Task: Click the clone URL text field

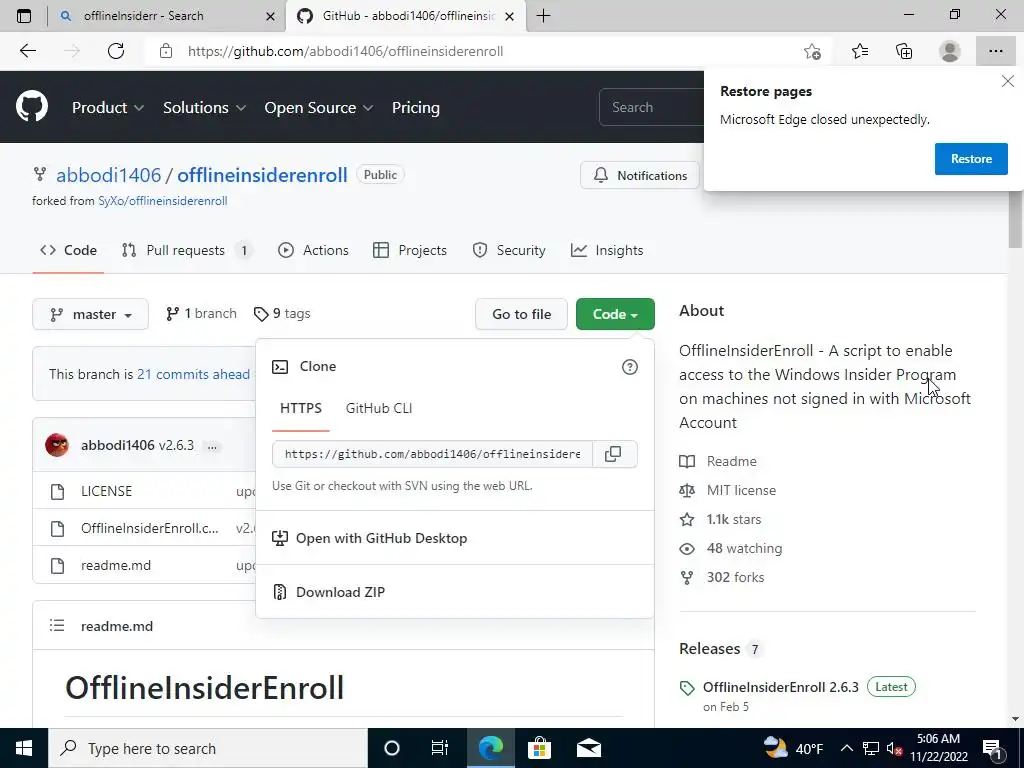Action: click(432, 454)
